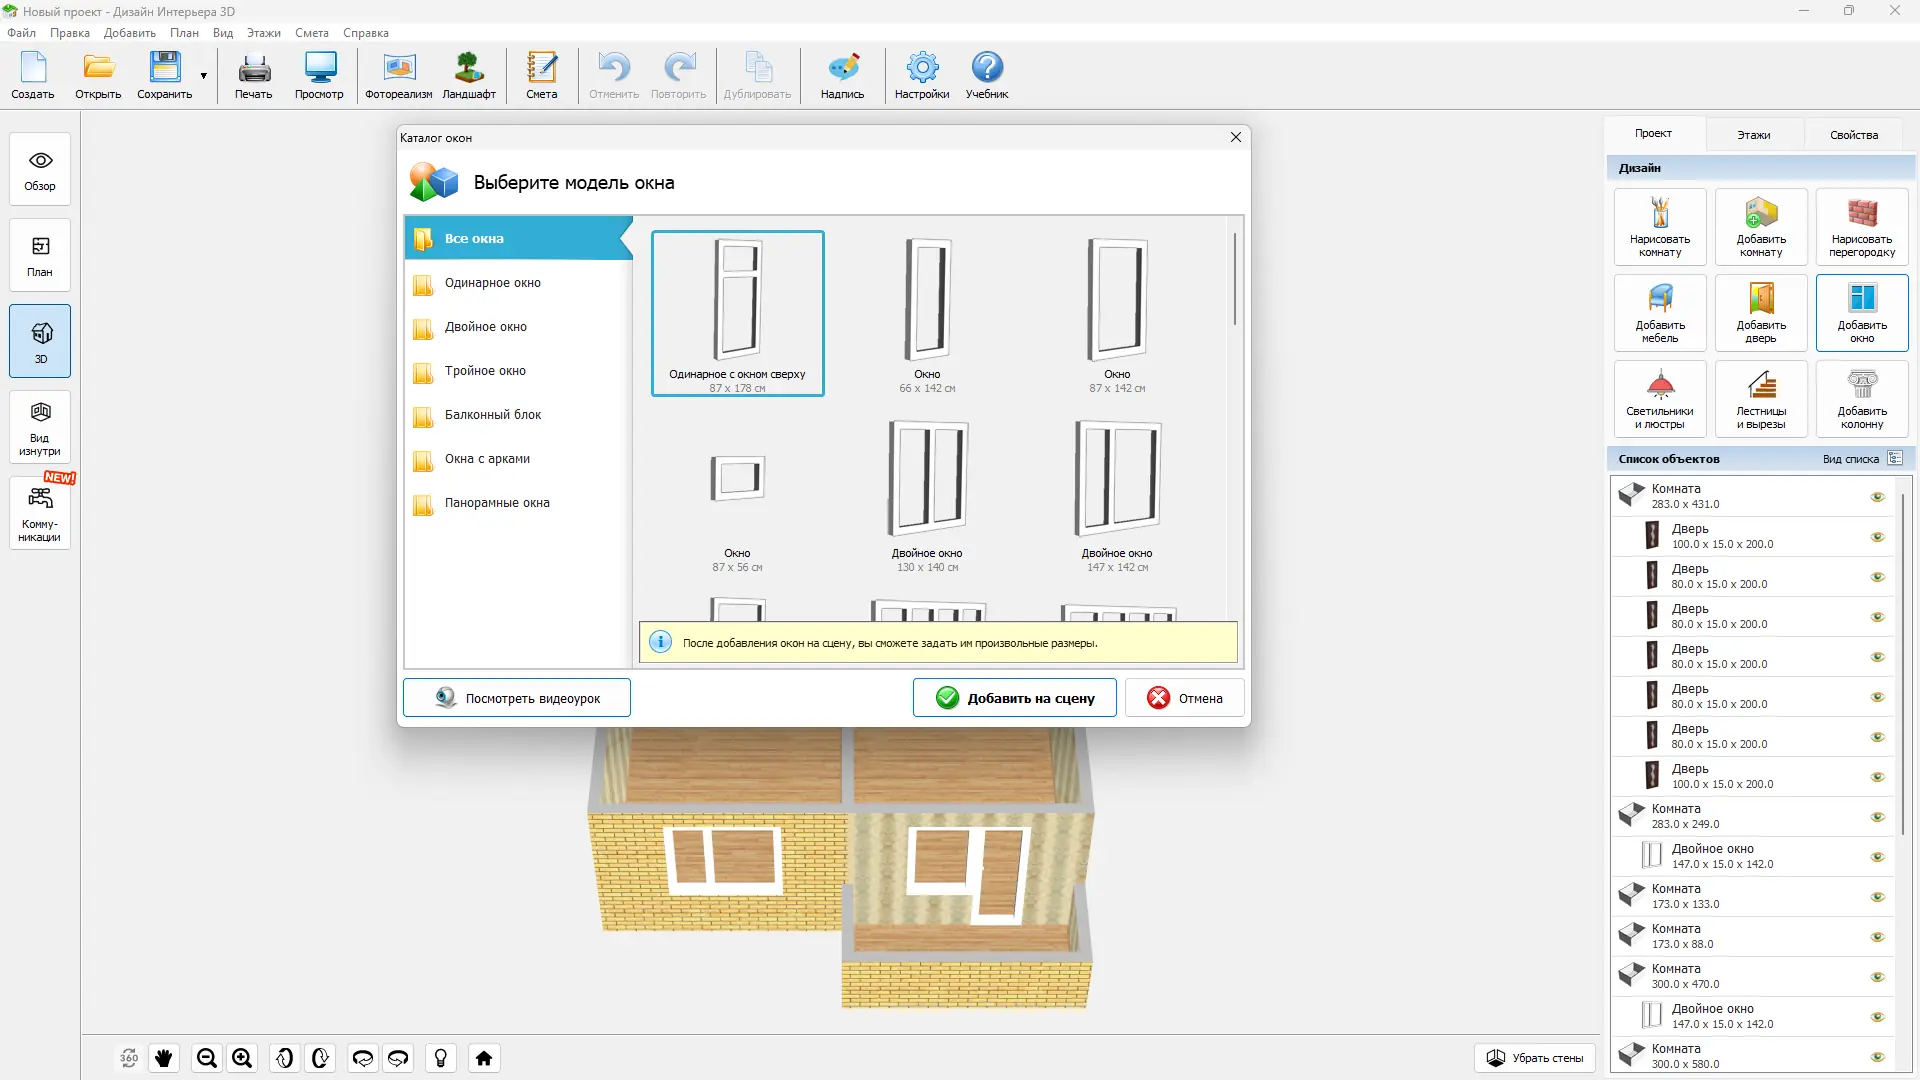The height and width of the screenshot is (1080, 1920).
Task: Select the Draw partition tool
Action: pyautogui.click(x=1861, y=226)
